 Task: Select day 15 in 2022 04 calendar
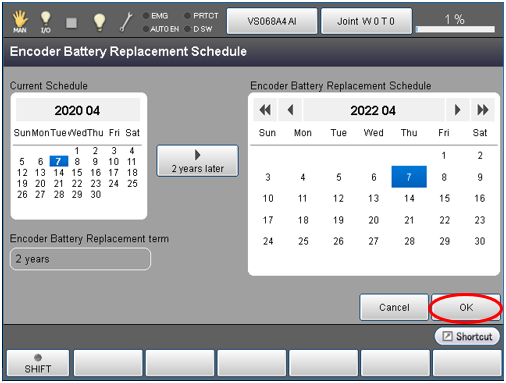444,198
